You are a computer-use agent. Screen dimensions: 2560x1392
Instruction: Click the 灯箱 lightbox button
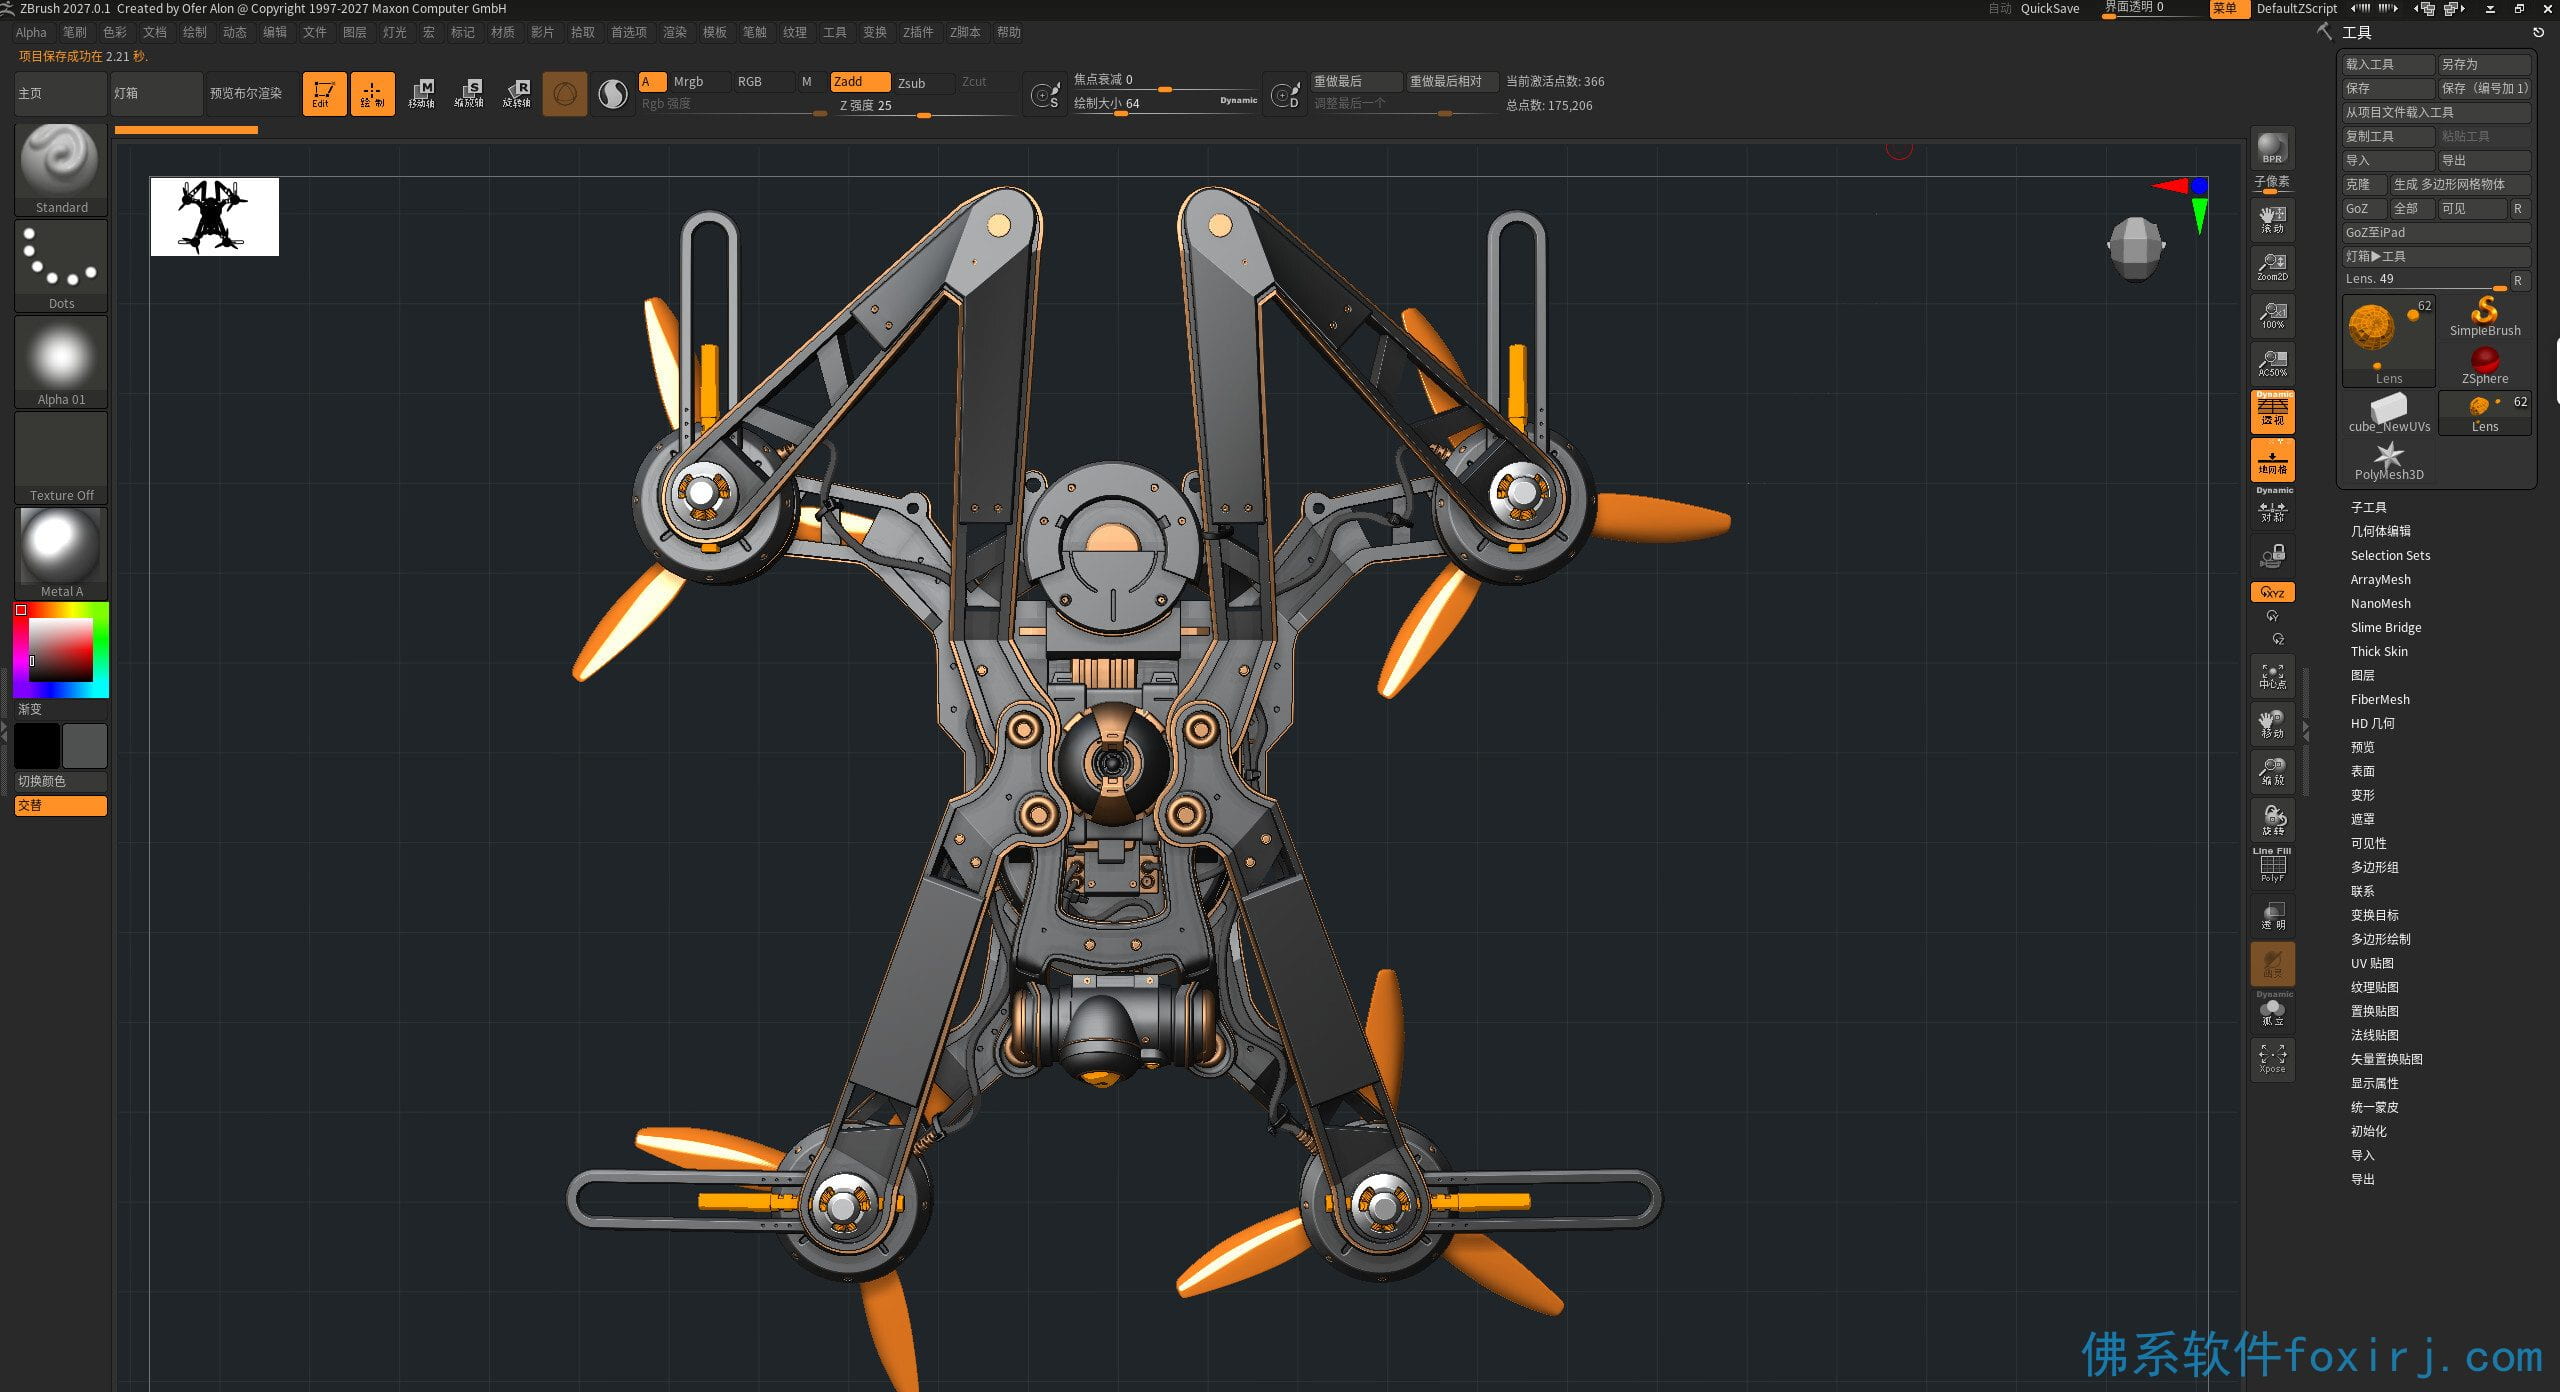pyautogui.click(x=157, y=94)
